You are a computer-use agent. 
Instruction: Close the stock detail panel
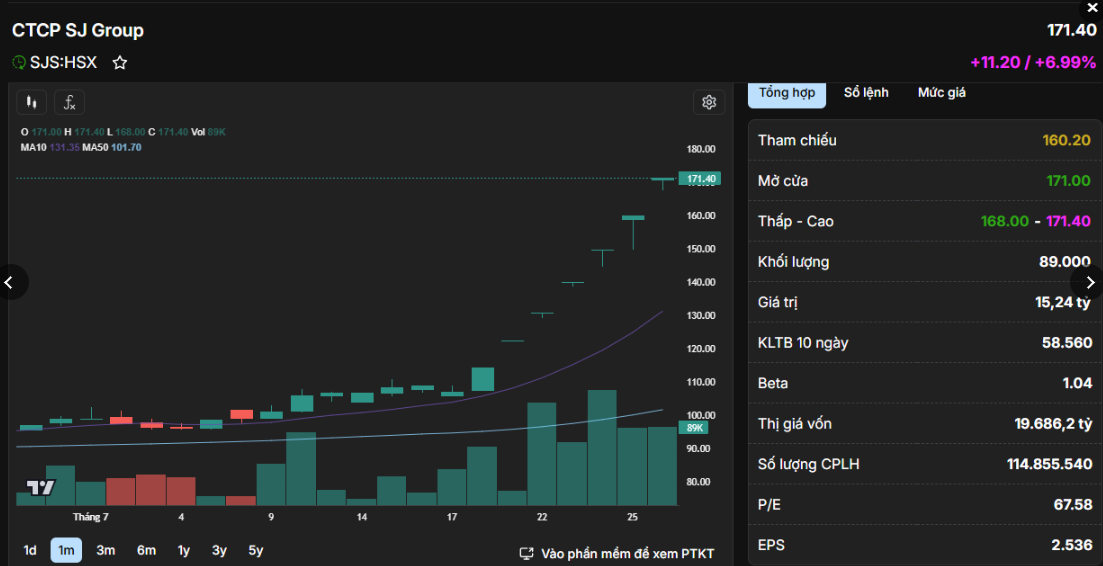point(1092,8)
